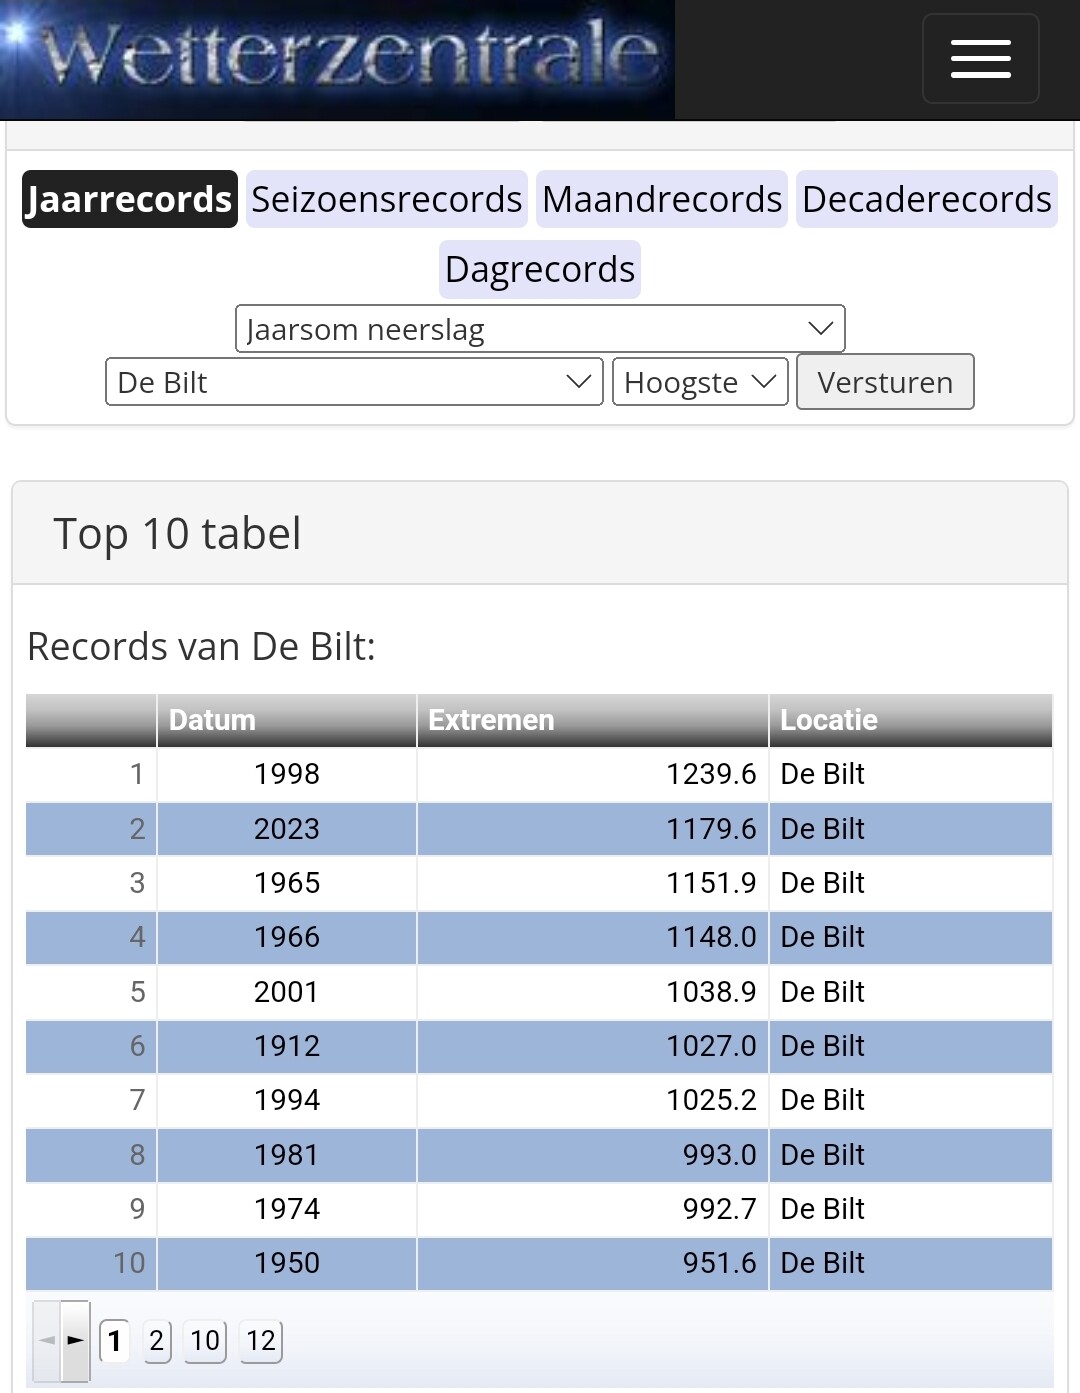Open the De Bilt station dropdown
The width and height of the screenshot is (1080, 1393).
(x=354, y=382)
